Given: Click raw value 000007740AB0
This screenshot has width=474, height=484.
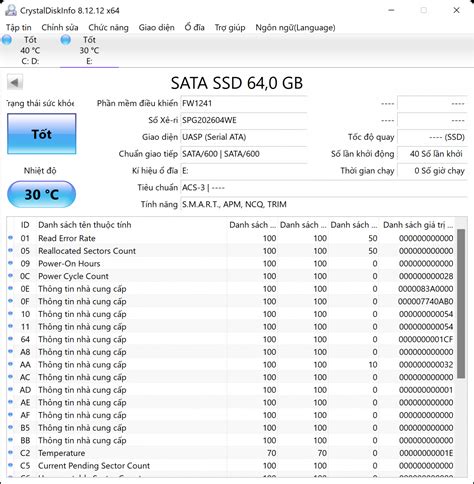Looking at the screenshot, I should pos(425,302).
